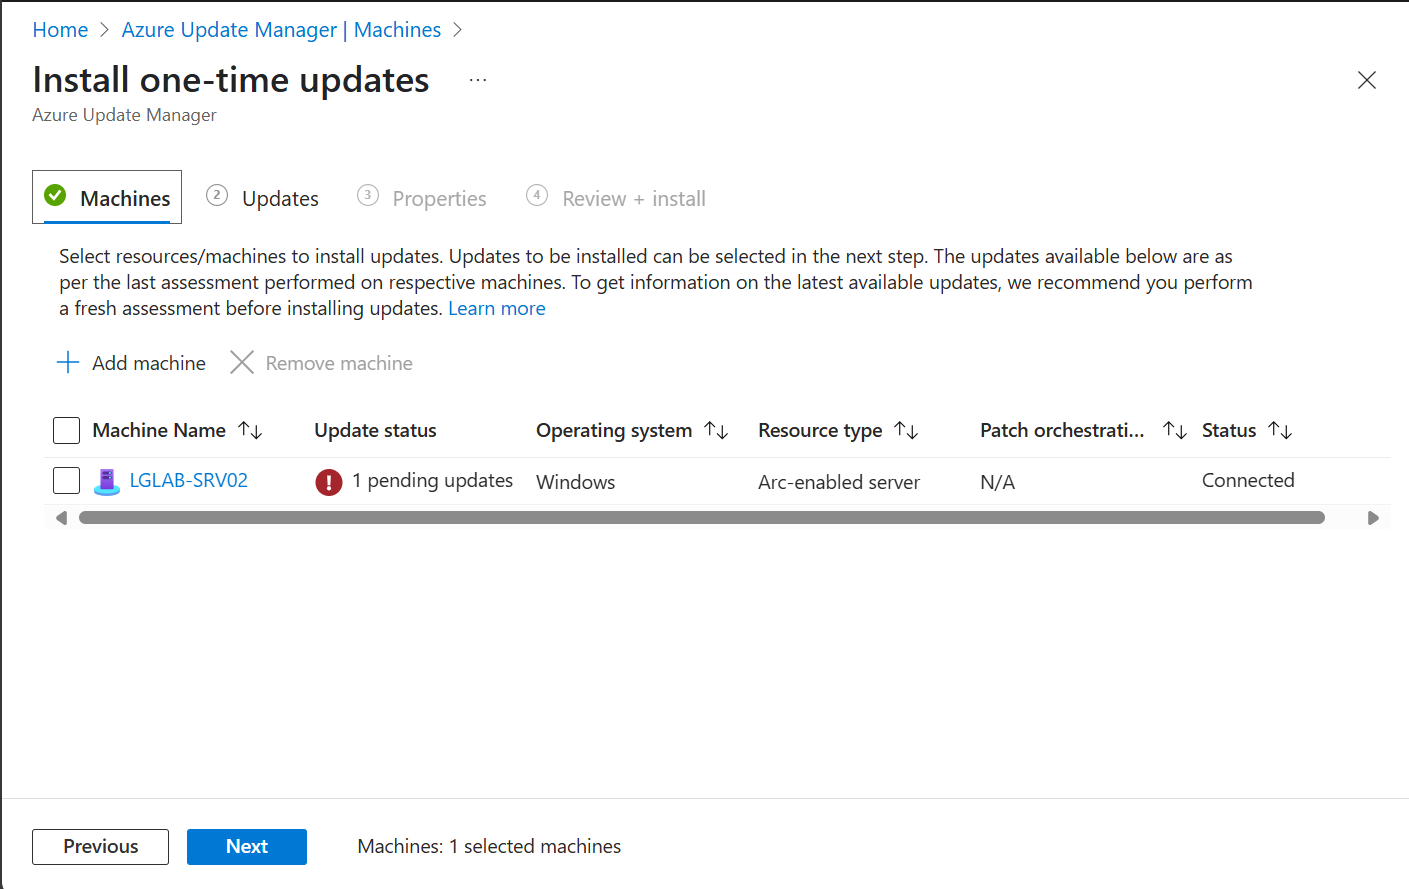Open the ellipsis more options menu
Screen dimensions: 1409x889
click(478, 80)
